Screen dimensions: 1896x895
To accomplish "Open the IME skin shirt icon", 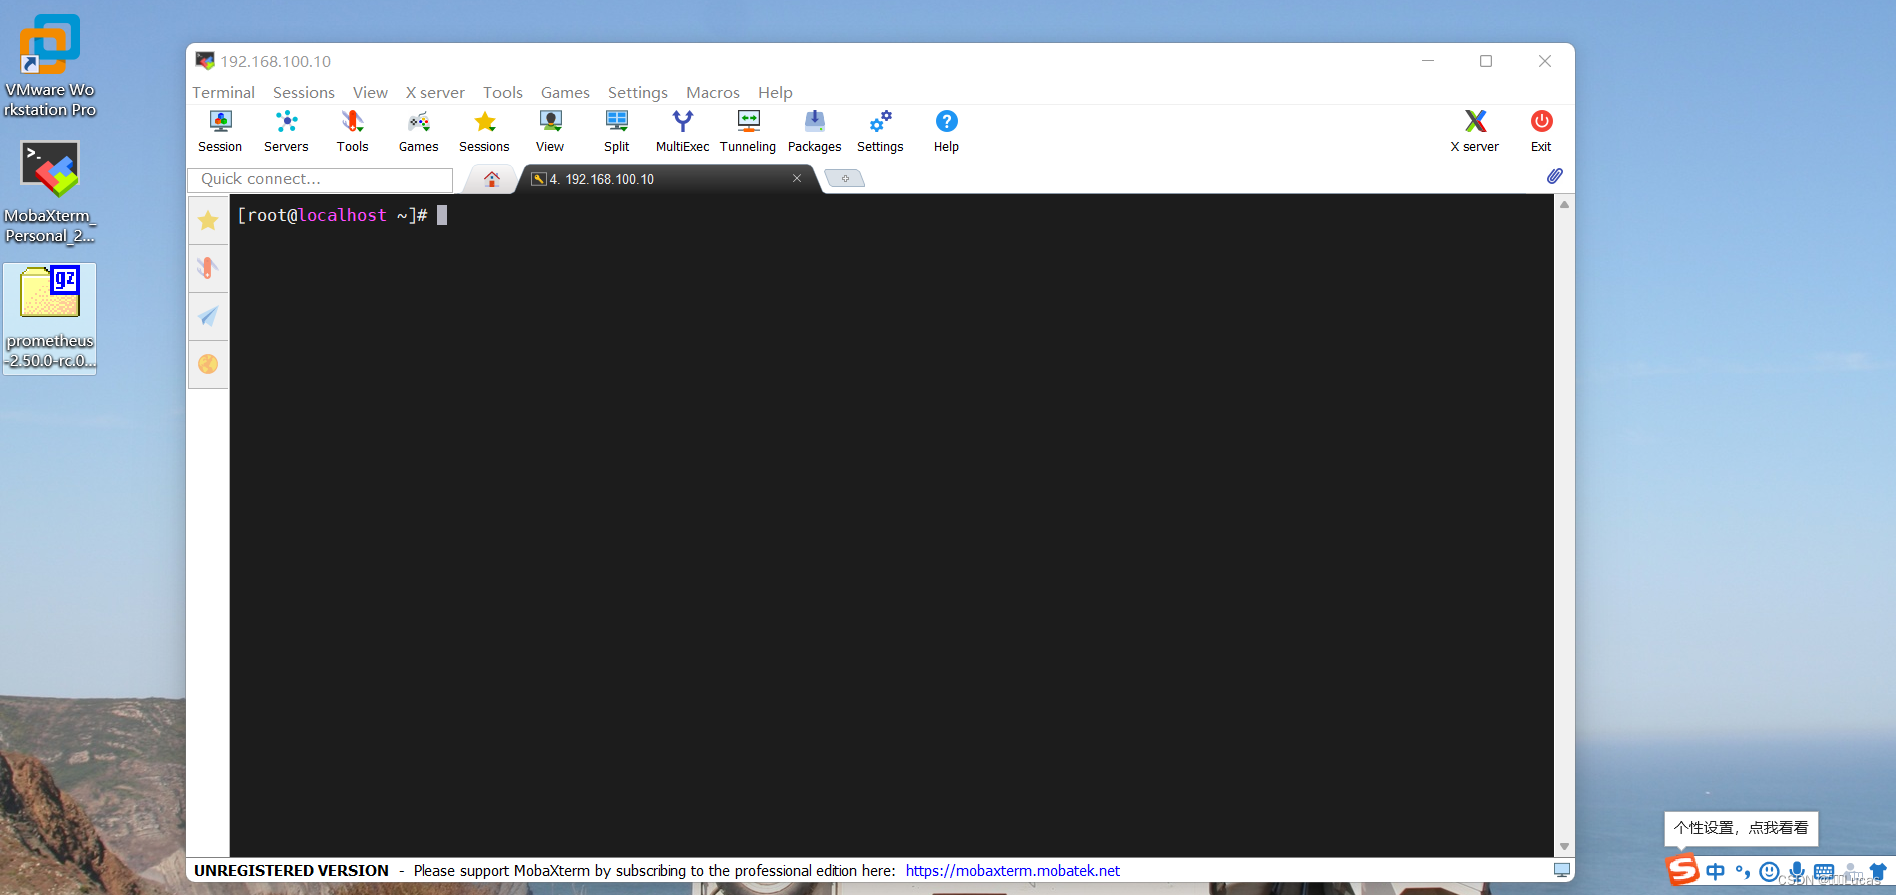I will (x=1878, y=872).
